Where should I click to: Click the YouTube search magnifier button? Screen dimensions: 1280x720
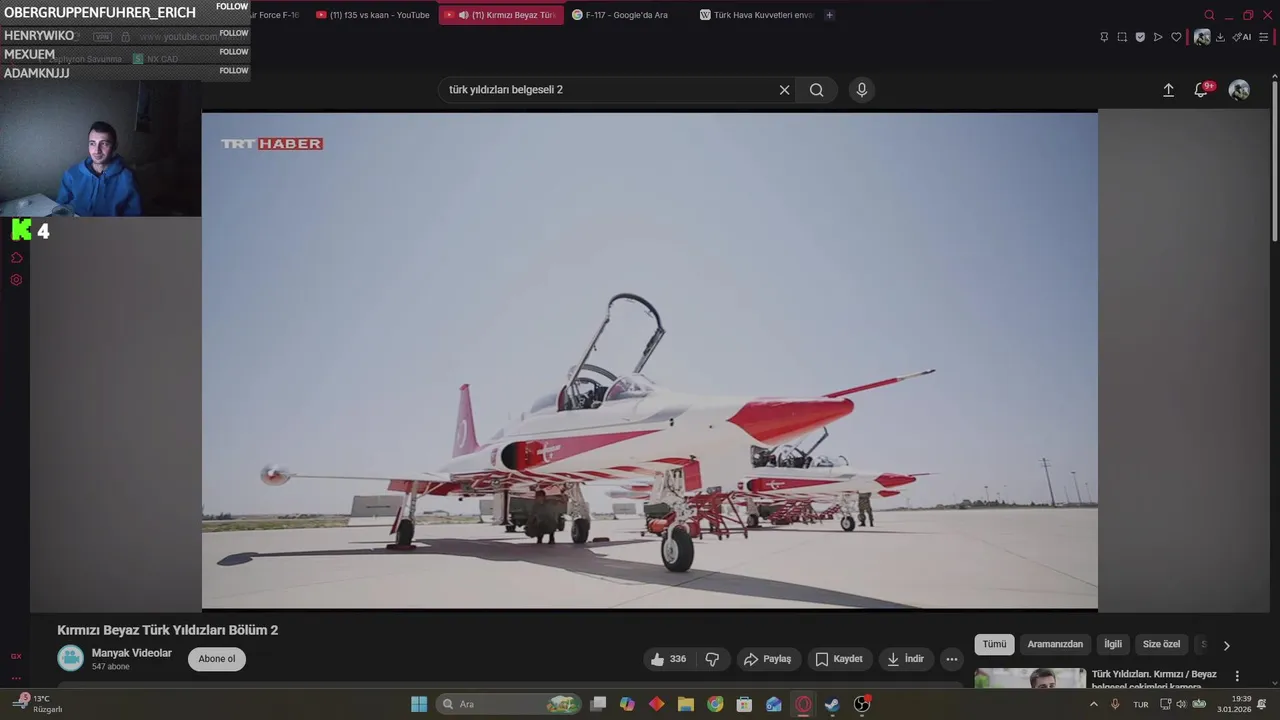pos(817,90)
